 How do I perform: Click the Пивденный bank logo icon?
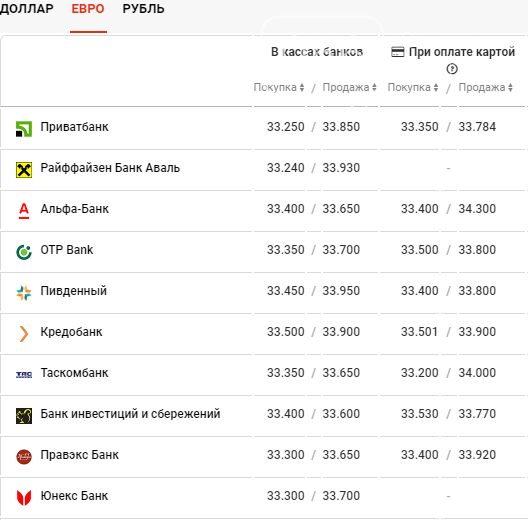pos(24,293)
